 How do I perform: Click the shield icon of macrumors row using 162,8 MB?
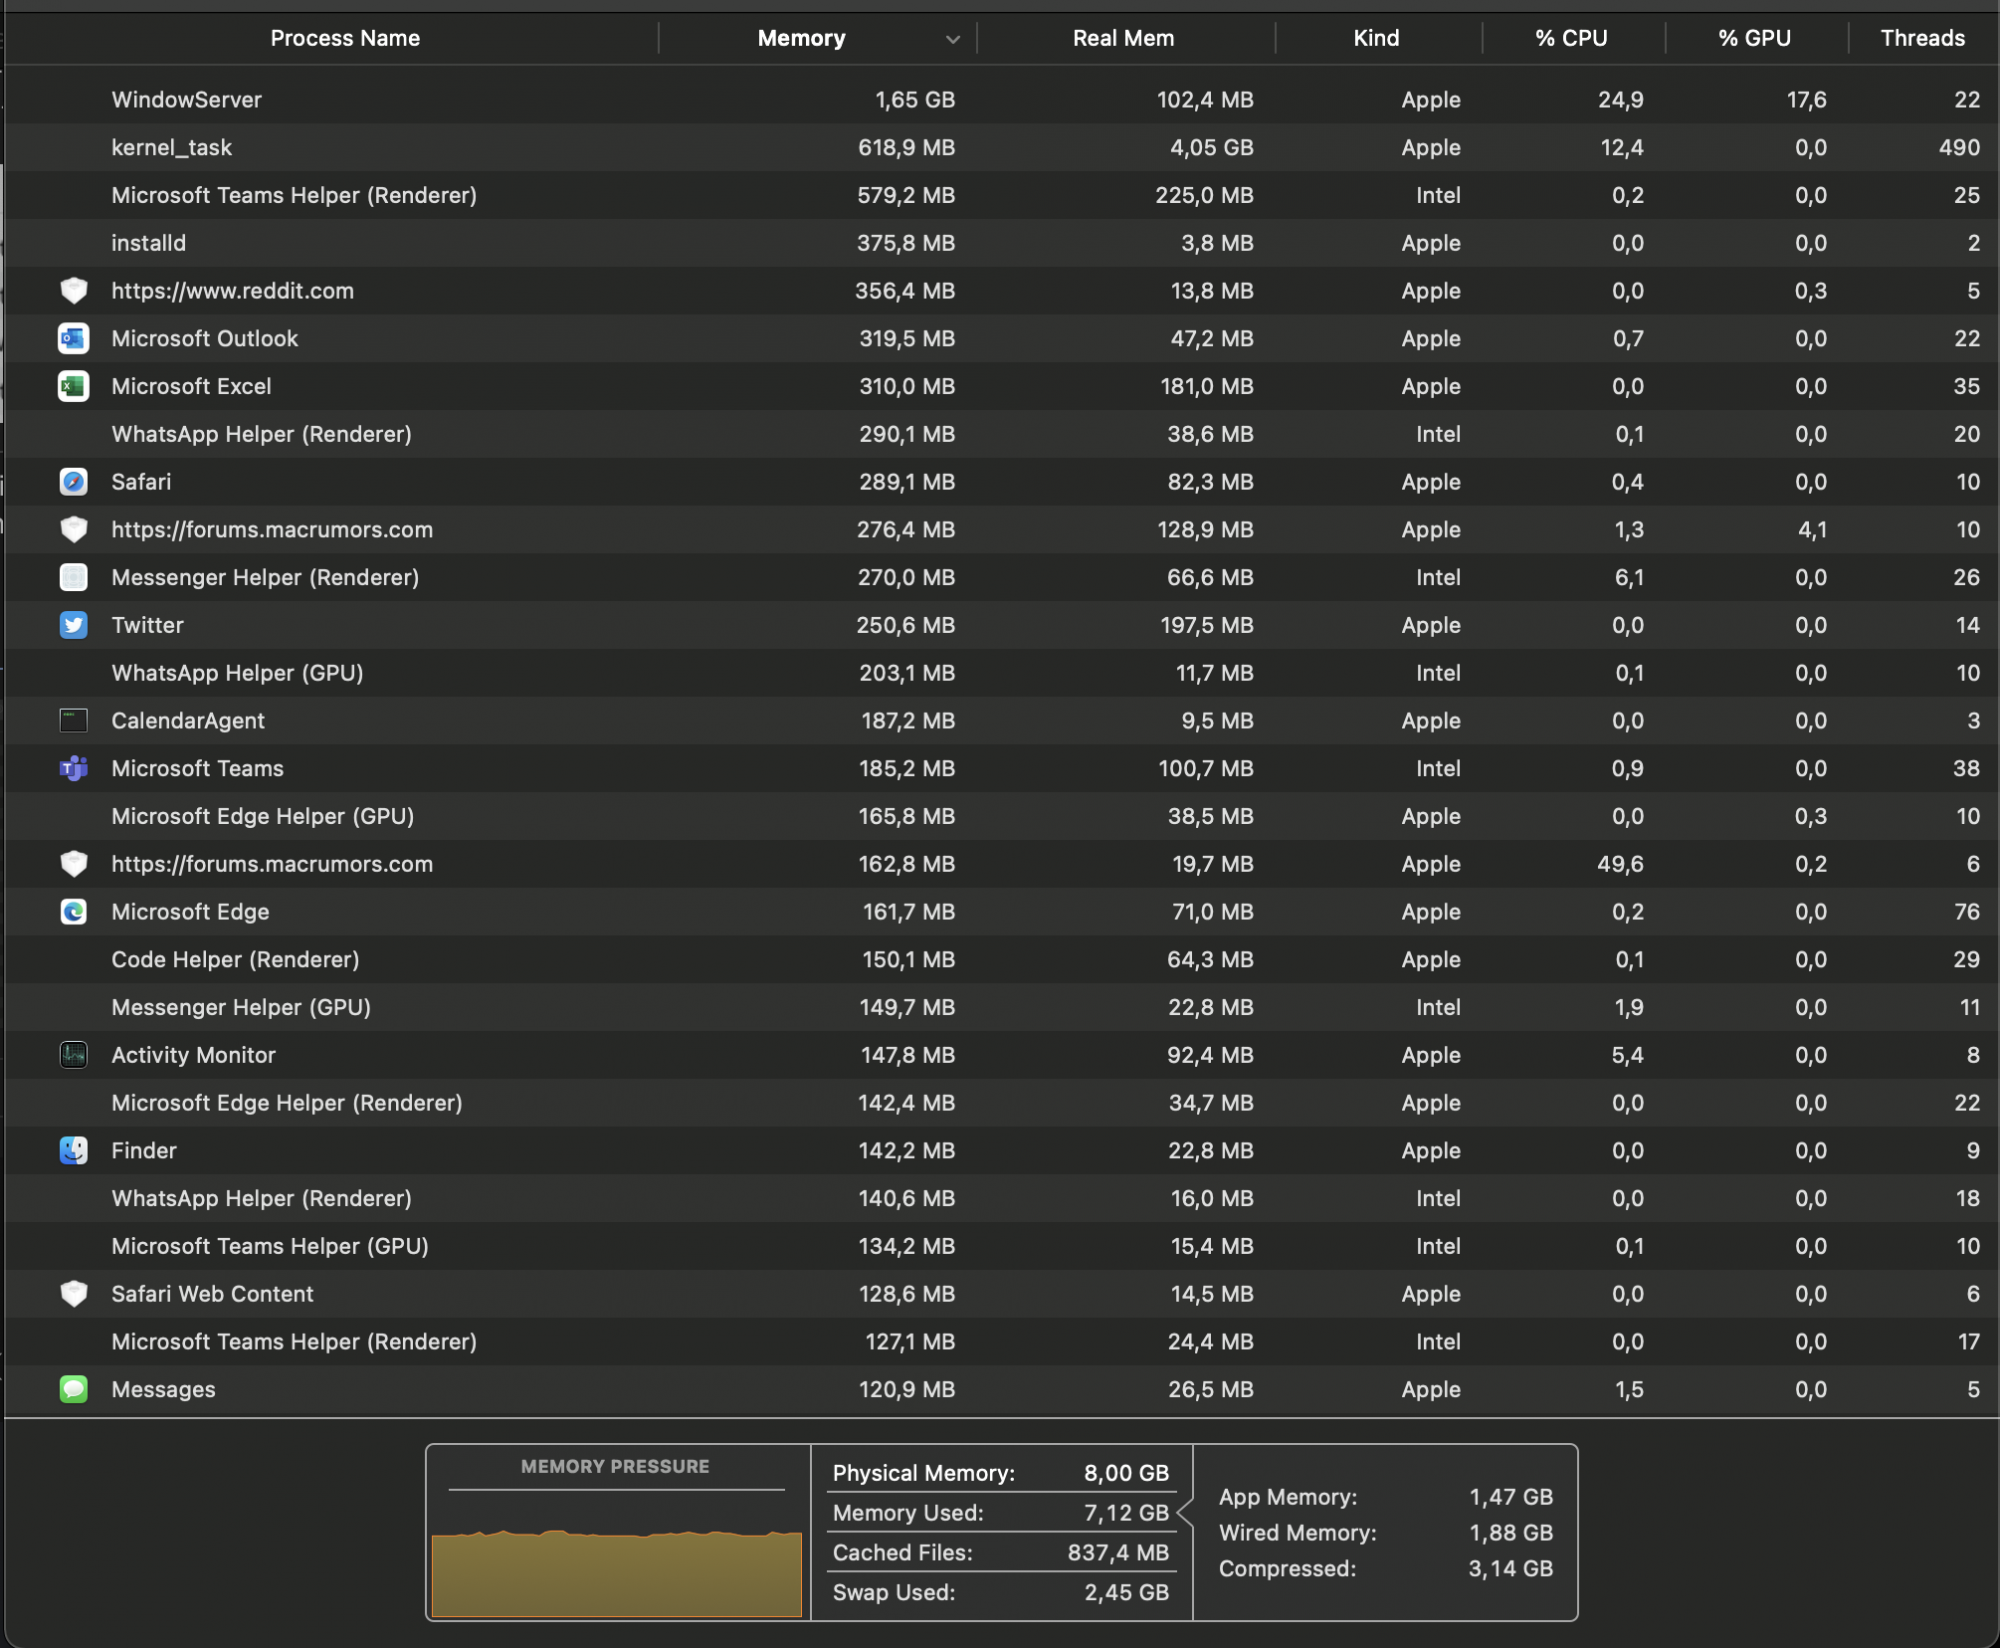[x=73, y=864]
